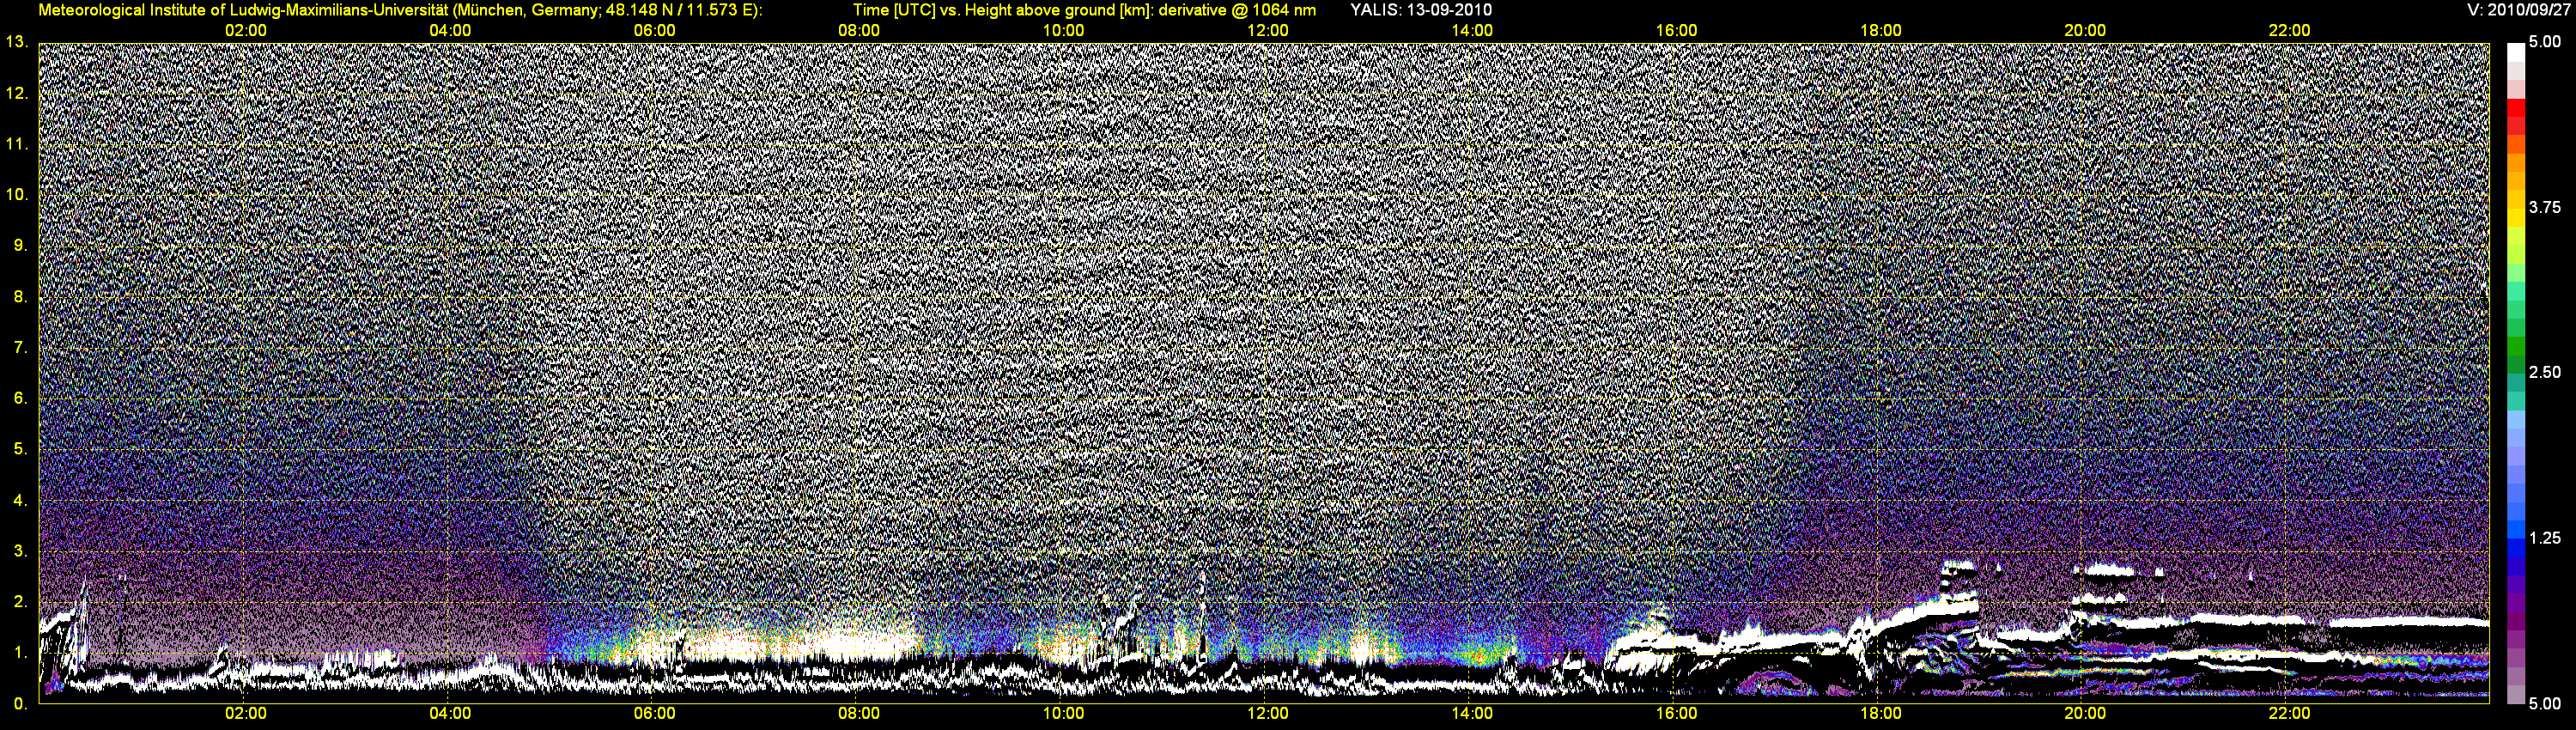The image size is (2576, 730).
Task: Click the 6 km height axis label
Action: tap(20, 398)
